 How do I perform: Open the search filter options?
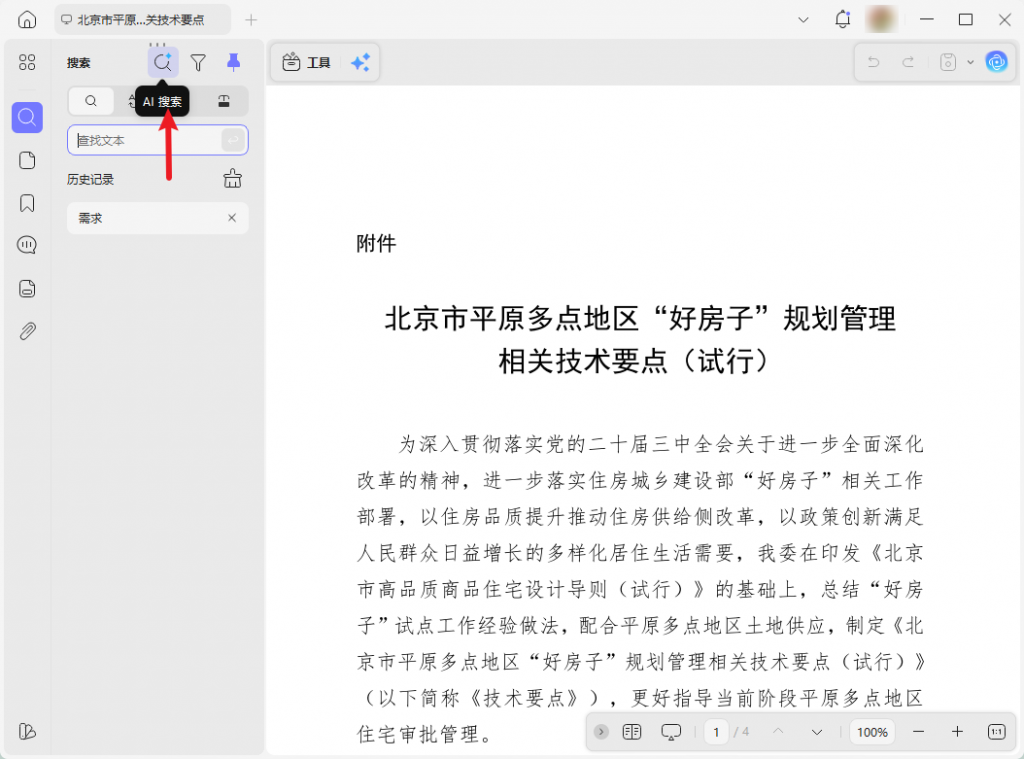click(198, 62)
